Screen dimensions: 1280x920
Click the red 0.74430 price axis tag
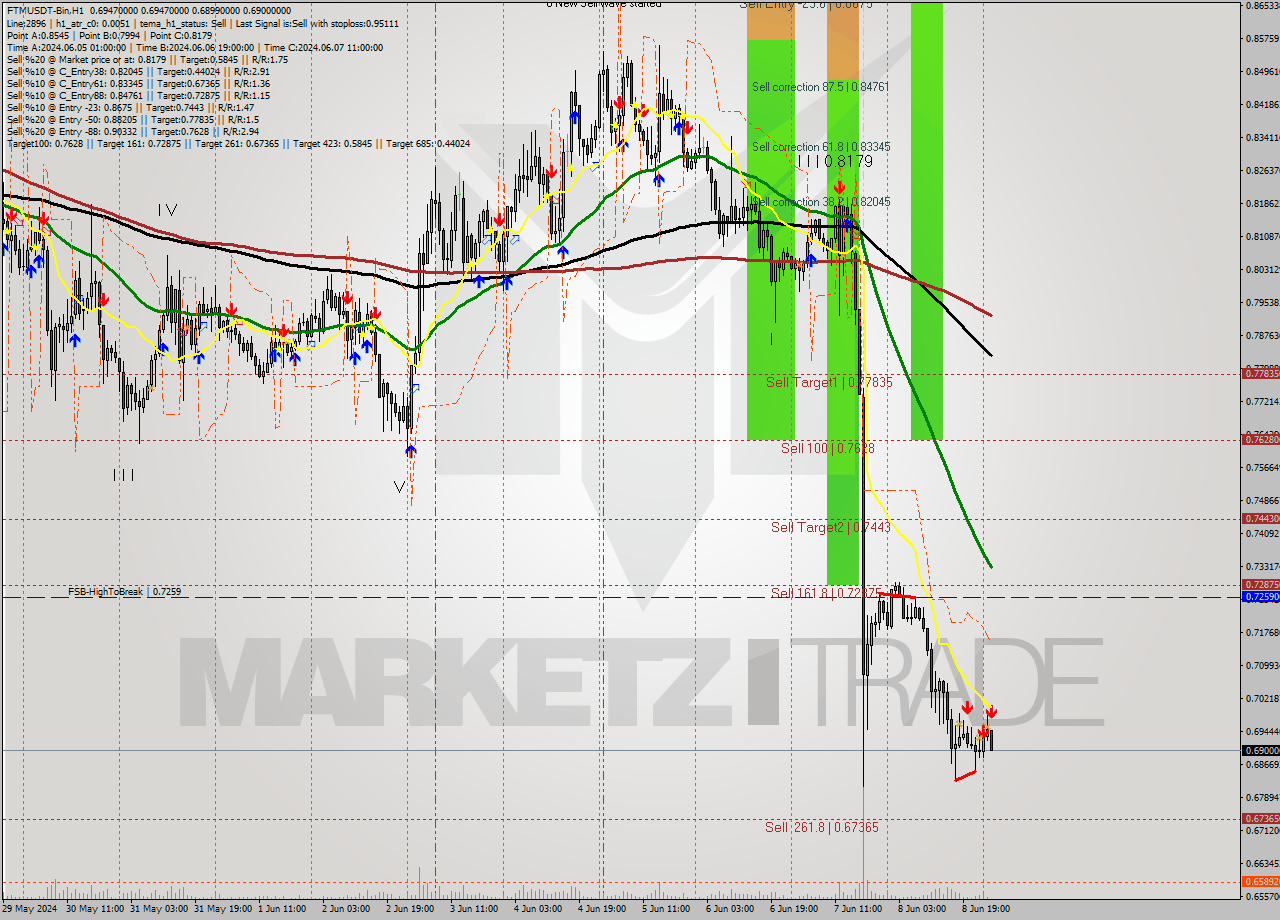(1260, 518)
